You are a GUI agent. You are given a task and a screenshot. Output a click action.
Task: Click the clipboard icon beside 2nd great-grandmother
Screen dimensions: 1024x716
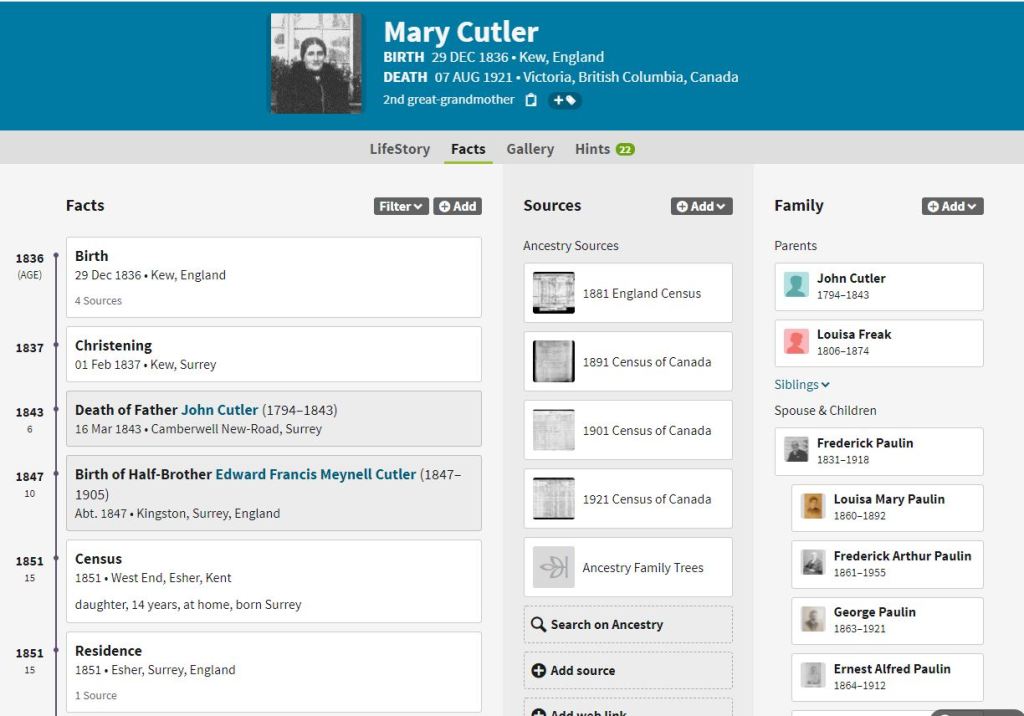(531, 100)
